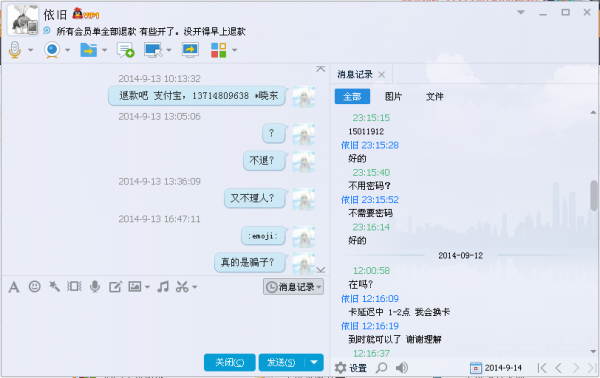The height and width of the screenshot is (378, 600).
Task: Jump to last history page
Action: (592, 368)
